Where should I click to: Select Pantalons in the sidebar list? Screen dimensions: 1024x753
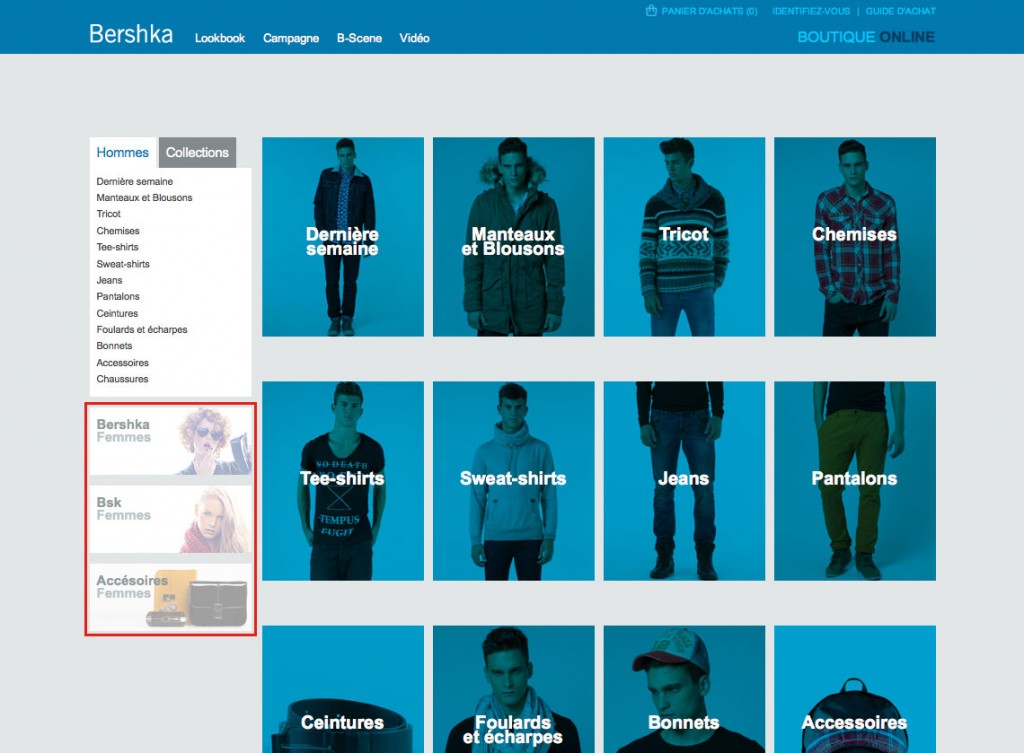pyautogui.click(x=118, y=296)
